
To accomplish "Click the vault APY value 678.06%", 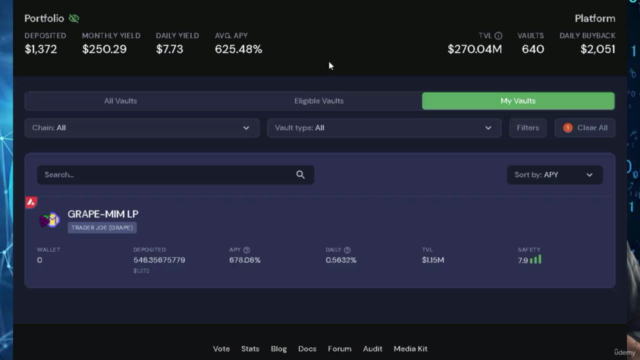I will click(244, 260).
